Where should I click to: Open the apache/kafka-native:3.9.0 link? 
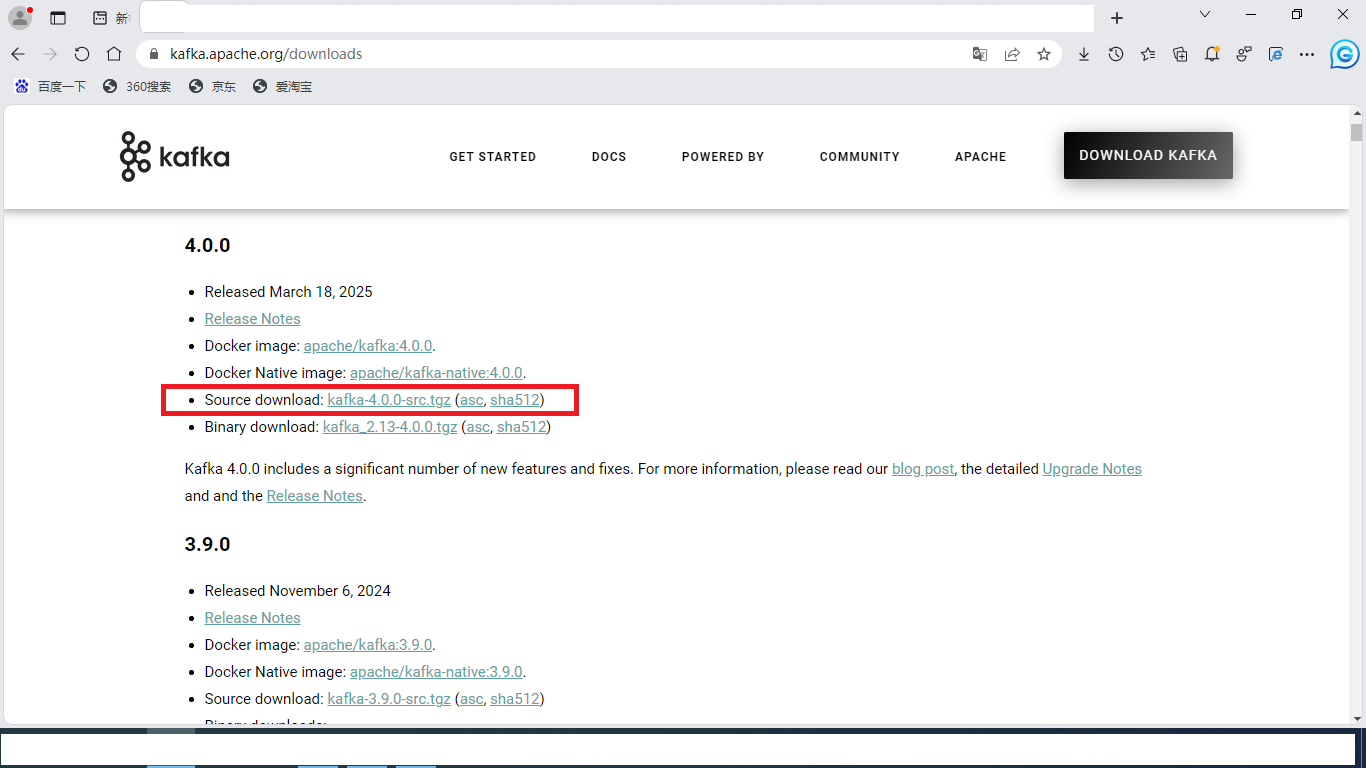436,672
